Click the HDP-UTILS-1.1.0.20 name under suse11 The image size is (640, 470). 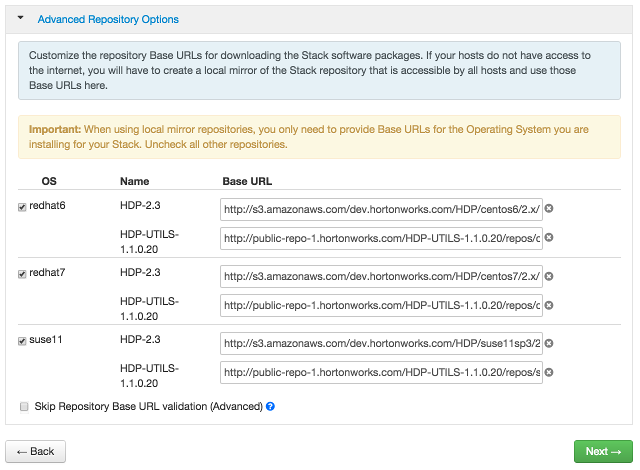[149, 376]
